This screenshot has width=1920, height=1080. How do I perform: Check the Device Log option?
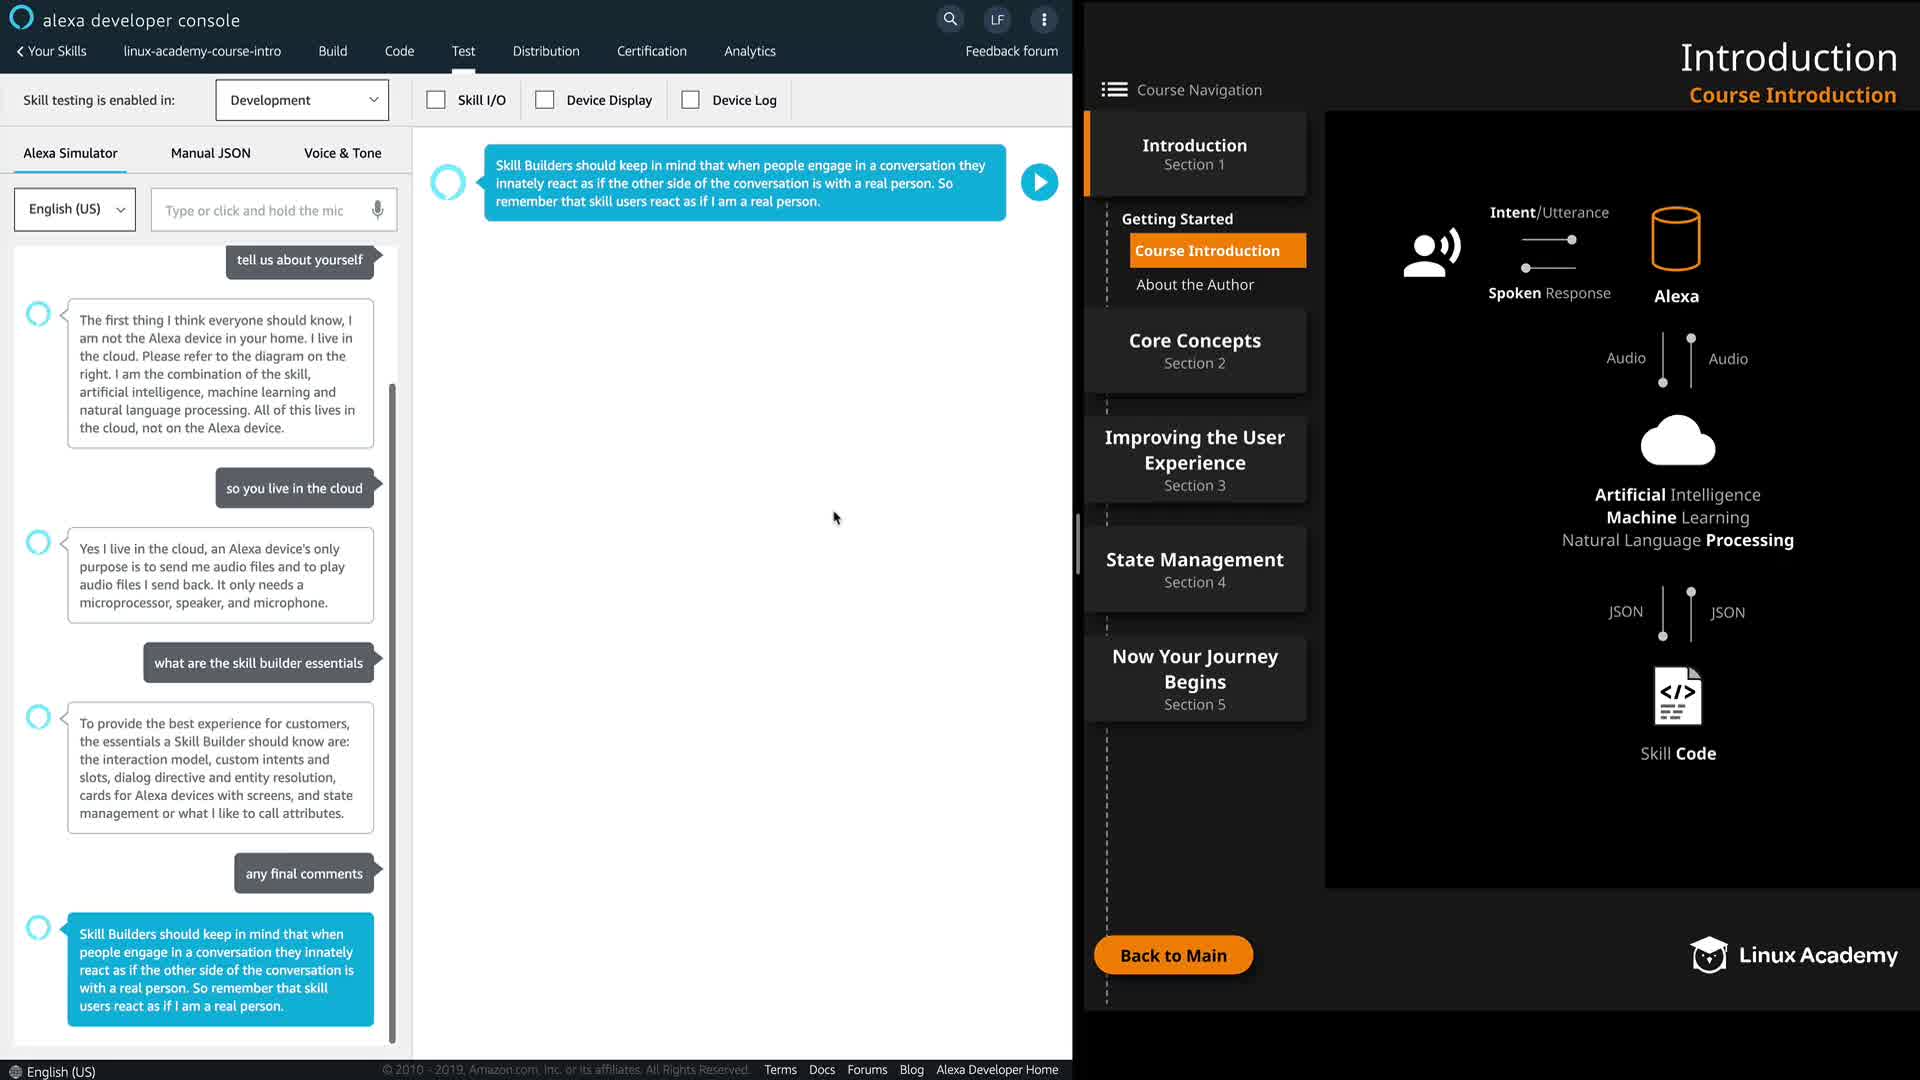690,100
